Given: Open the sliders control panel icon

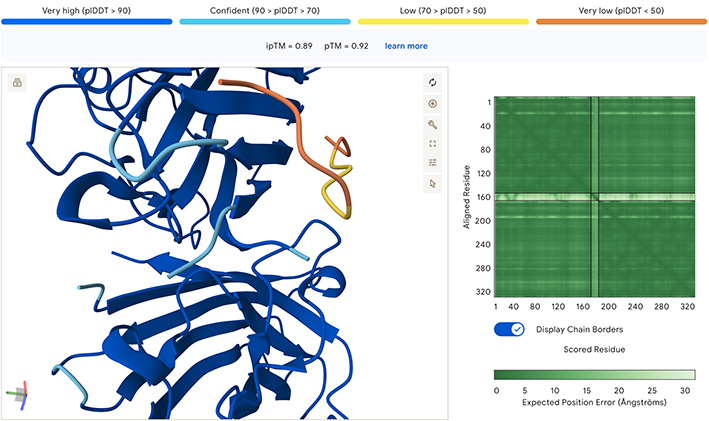Looking at the screenshot, I should point(432,163).
